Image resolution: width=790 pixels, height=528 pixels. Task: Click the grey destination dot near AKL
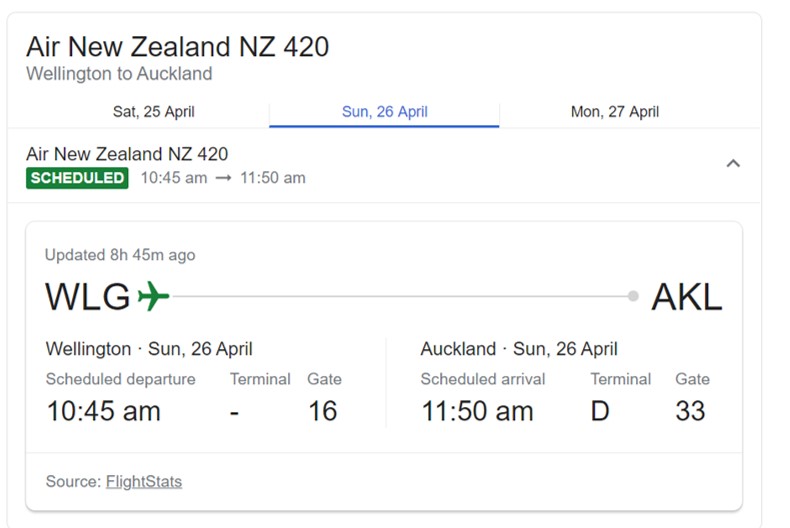tap(633, 296)
